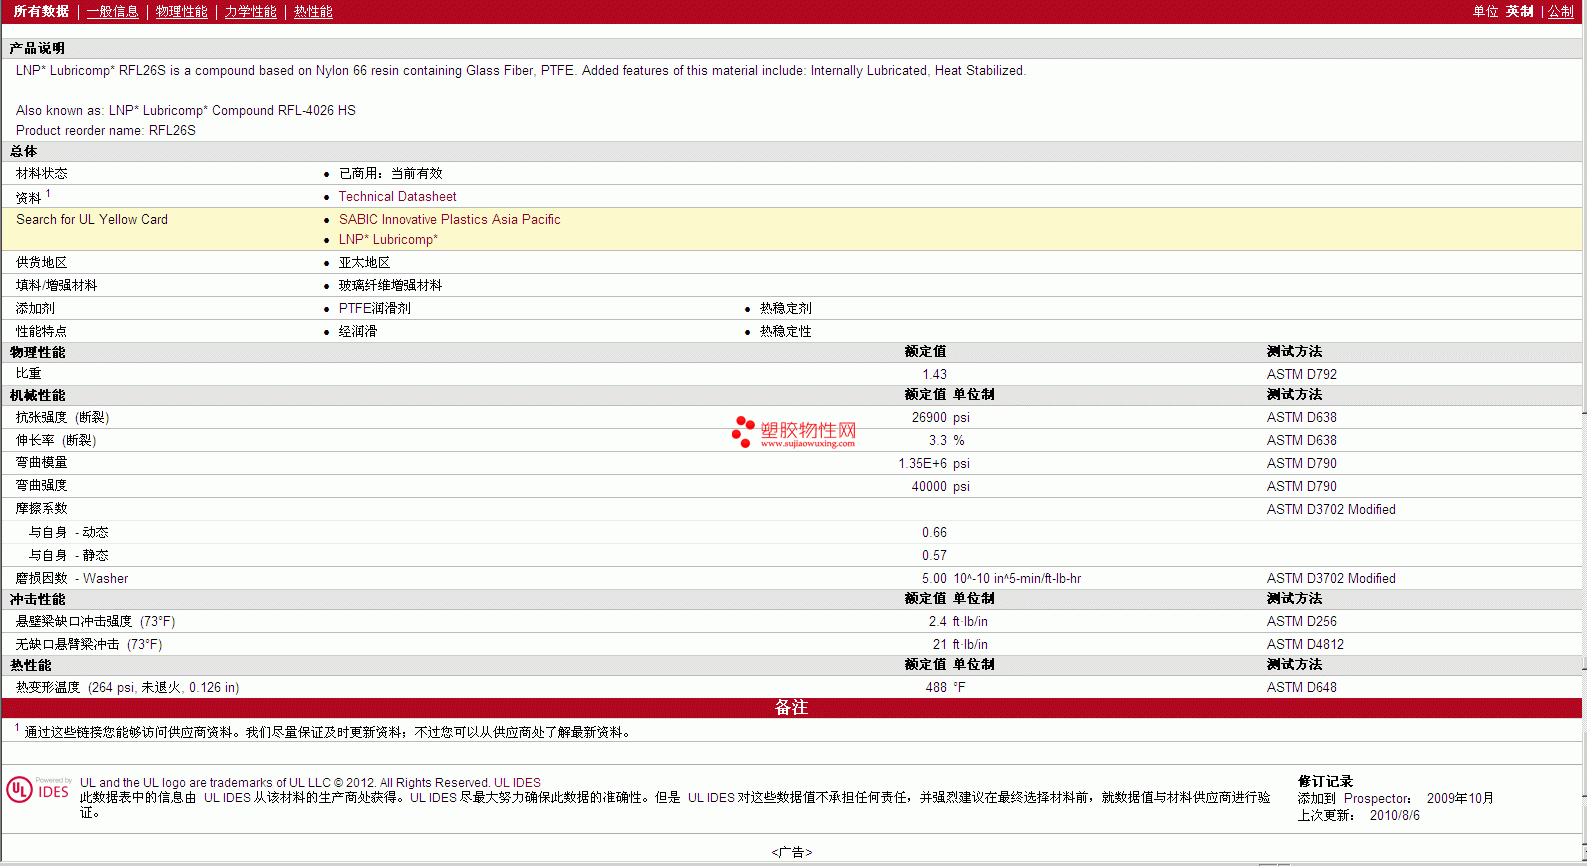Select dynamic friction value 0.66
This screenshot has height=866, width=1587.
(934, 533)
